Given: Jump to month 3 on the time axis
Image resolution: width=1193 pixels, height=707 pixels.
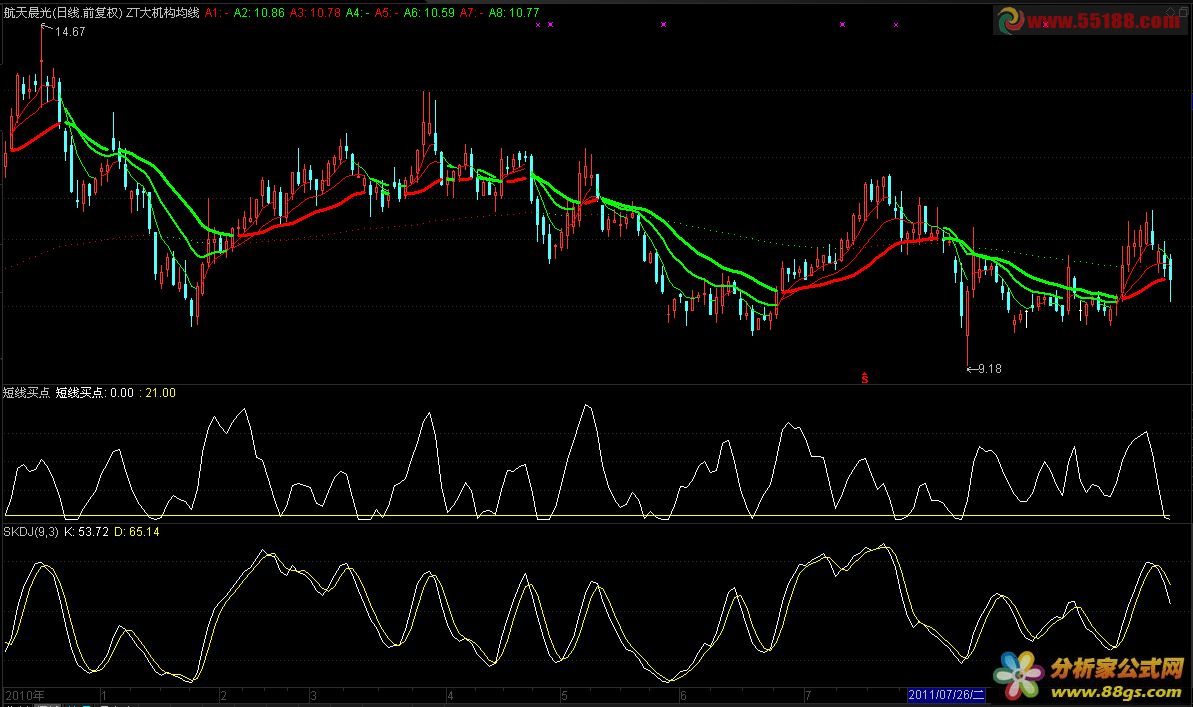Looking at the screenshot, I should pos(313,696).
